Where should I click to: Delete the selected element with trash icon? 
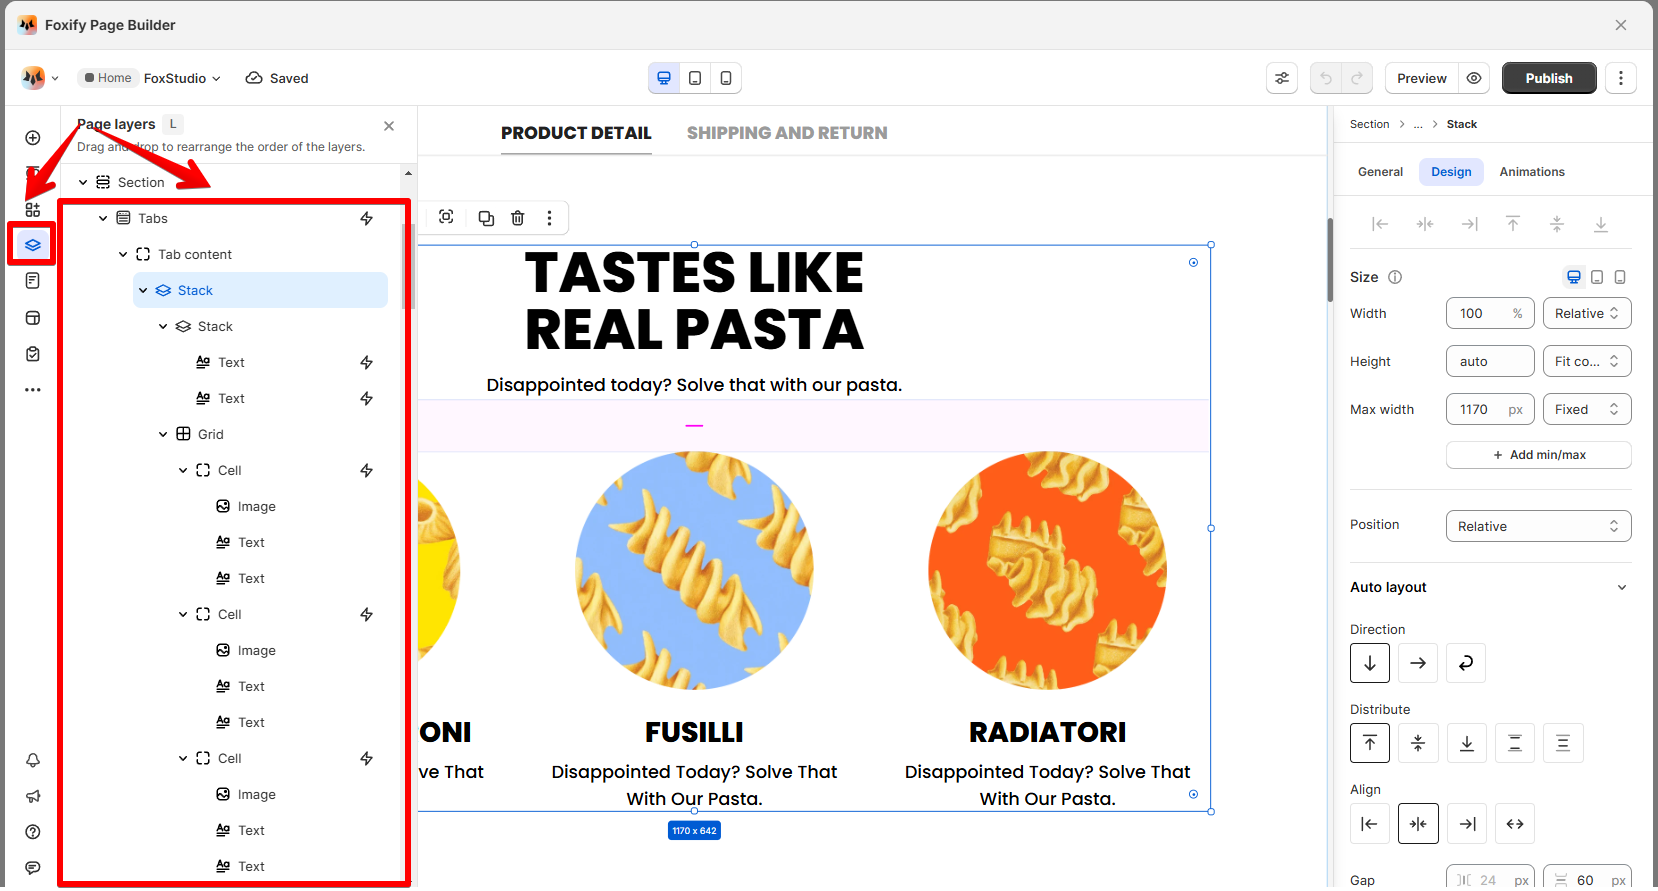tap(518, 218)
